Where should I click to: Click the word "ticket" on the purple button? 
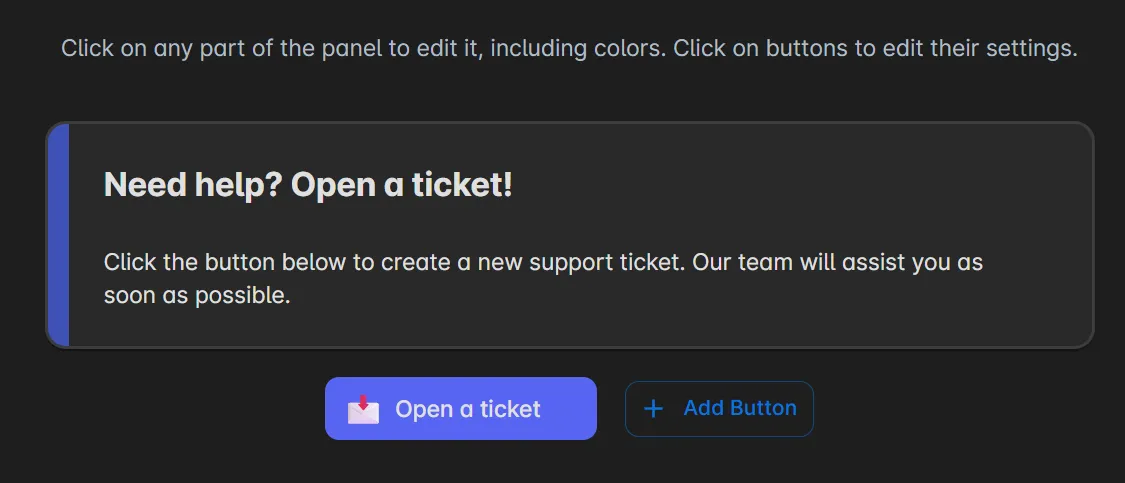pyautogui.click(x=510, y=409)
